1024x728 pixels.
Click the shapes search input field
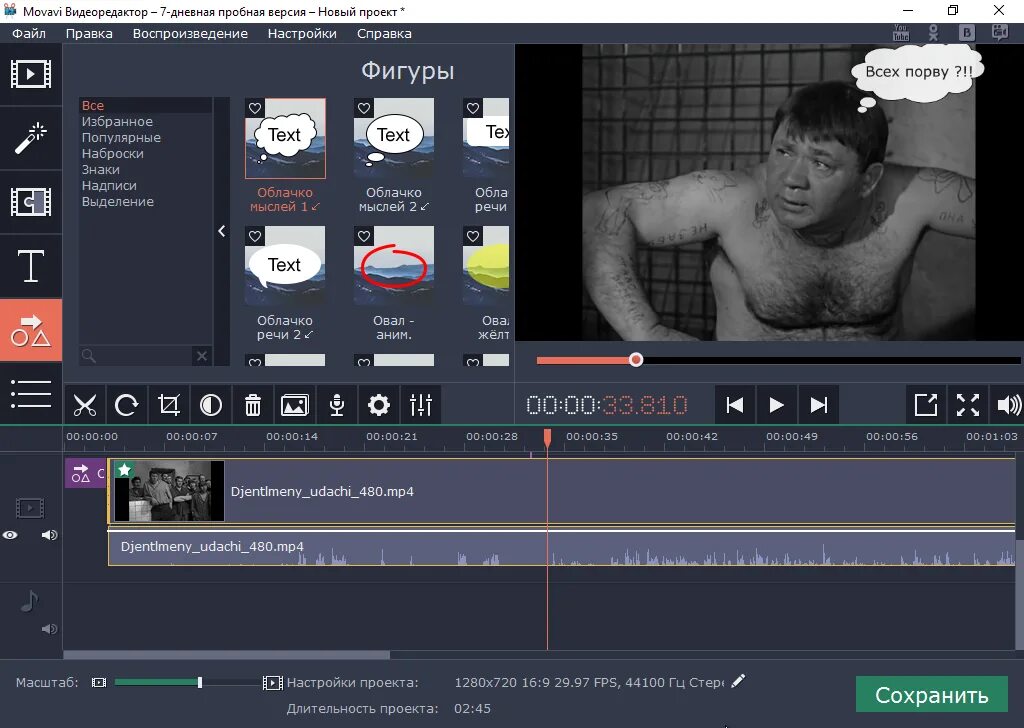(136, 356)
